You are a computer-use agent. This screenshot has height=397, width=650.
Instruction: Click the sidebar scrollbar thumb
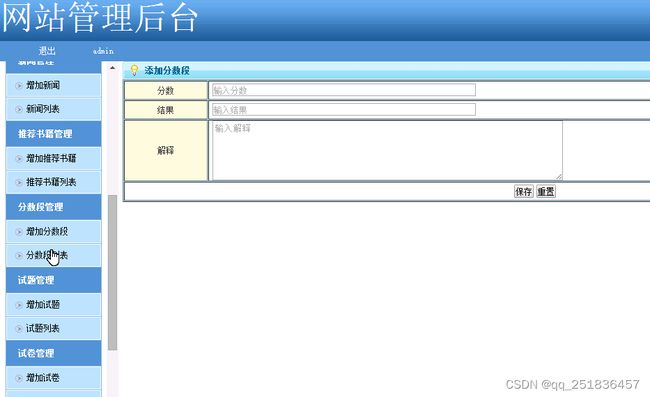pyautogui.click(x=112, y=273)
